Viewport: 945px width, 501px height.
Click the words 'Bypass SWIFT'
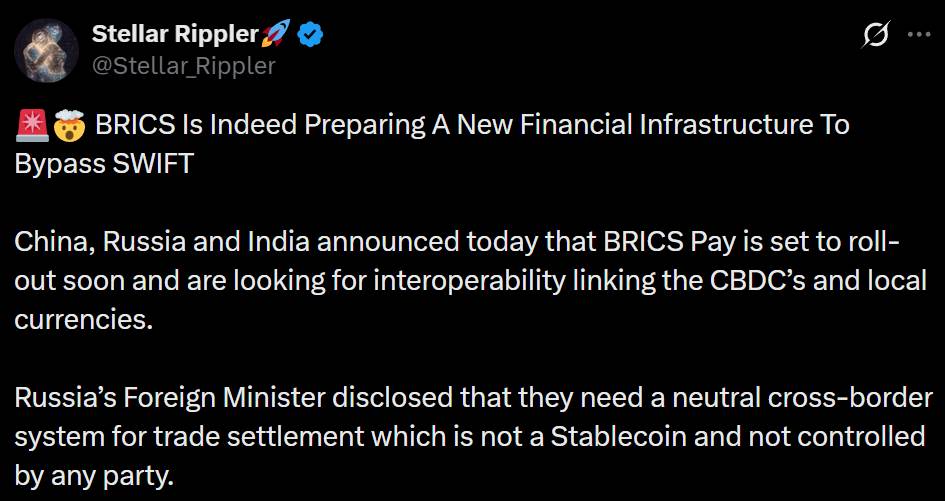pos(103,164)
